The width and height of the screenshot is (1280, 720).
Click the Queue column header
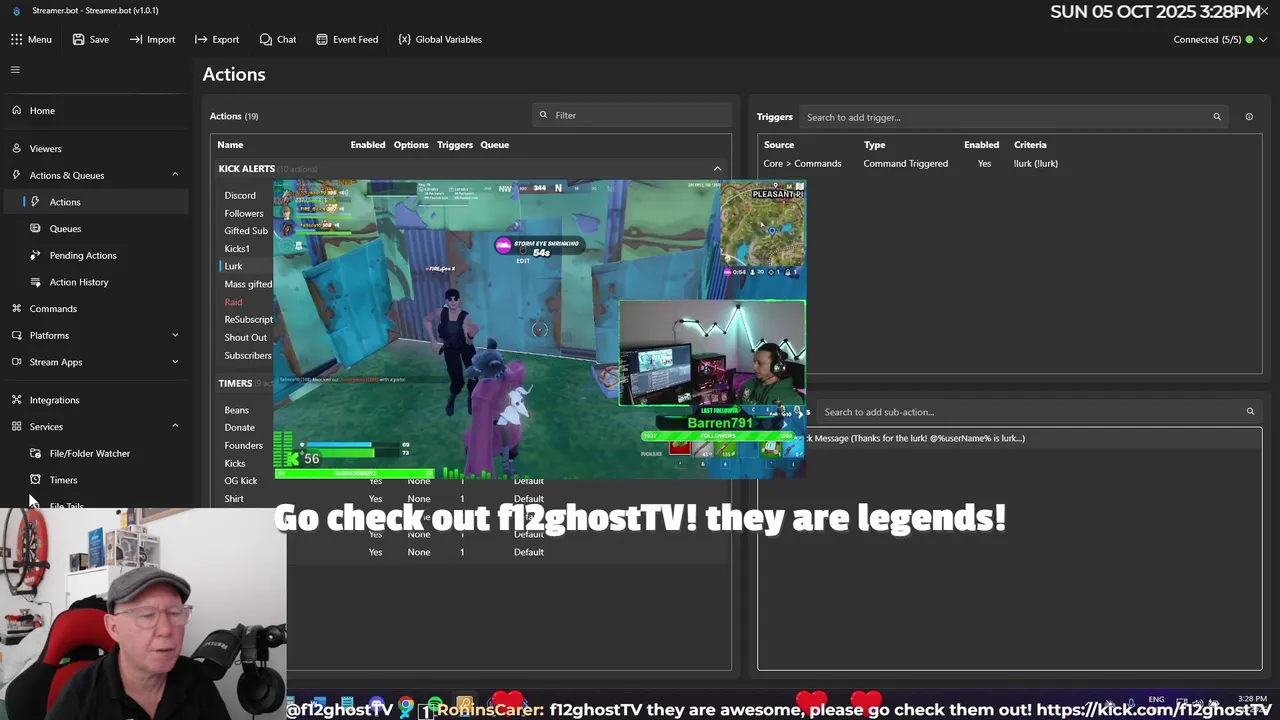click(x=495, y=145)
